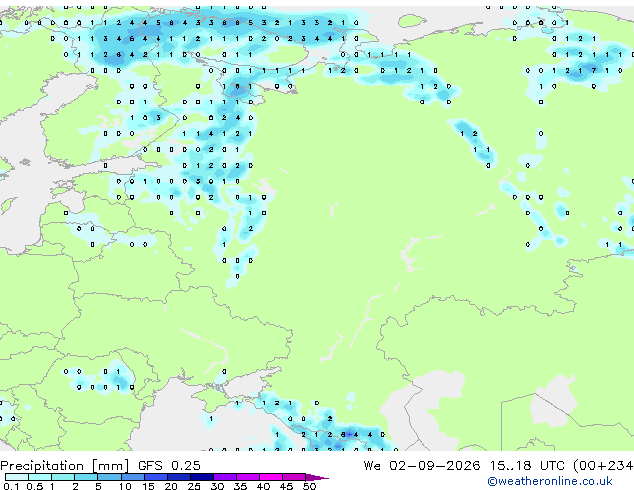Screen dimensions: 634x490
Task: Click the 'We 02-09-2026' forecast date
Action: pyautogui.click(x=422, y=466)
